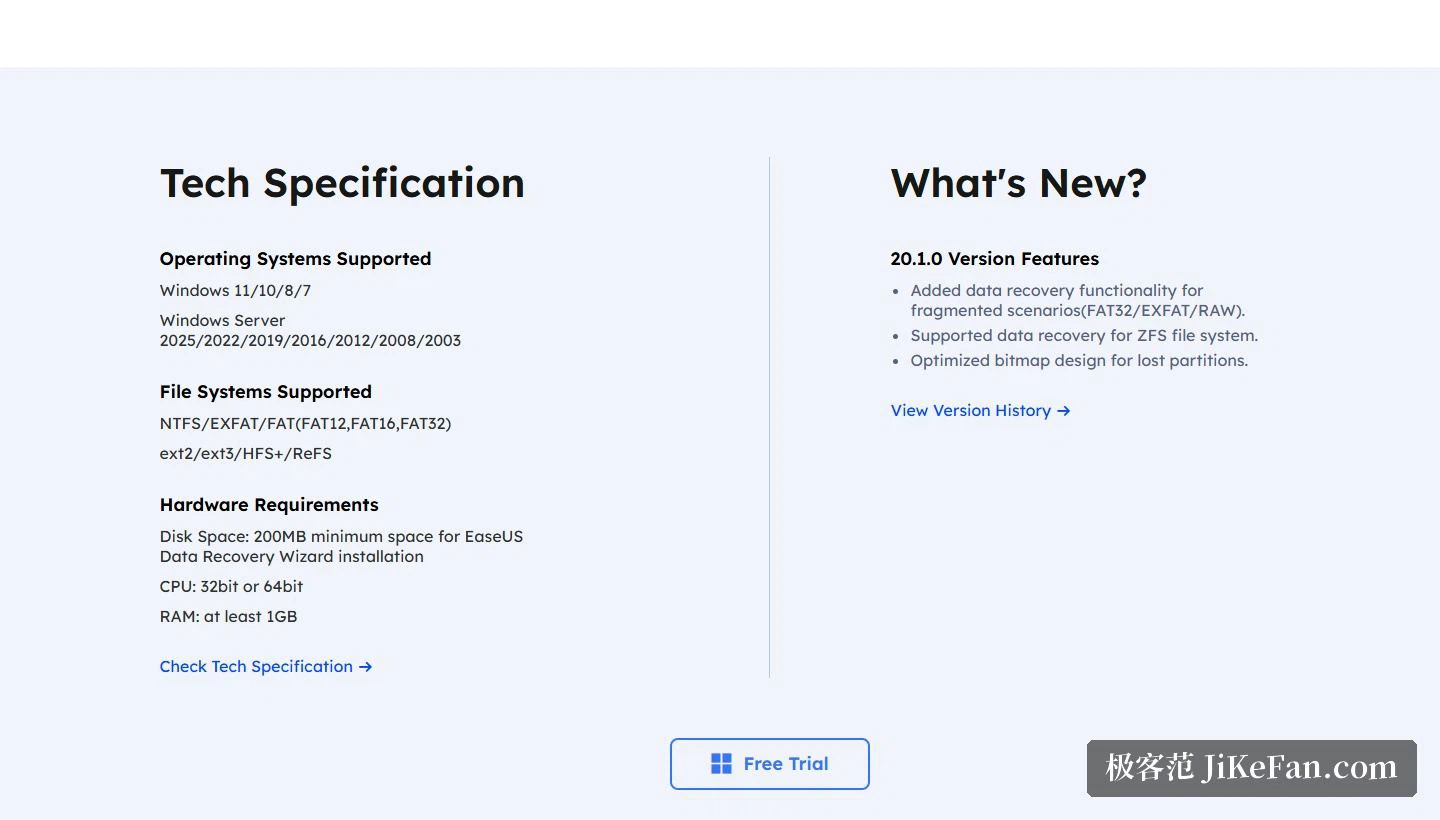Click the Free Trial button
Screen dimensions: 1440x820
(x=770, y=764)
